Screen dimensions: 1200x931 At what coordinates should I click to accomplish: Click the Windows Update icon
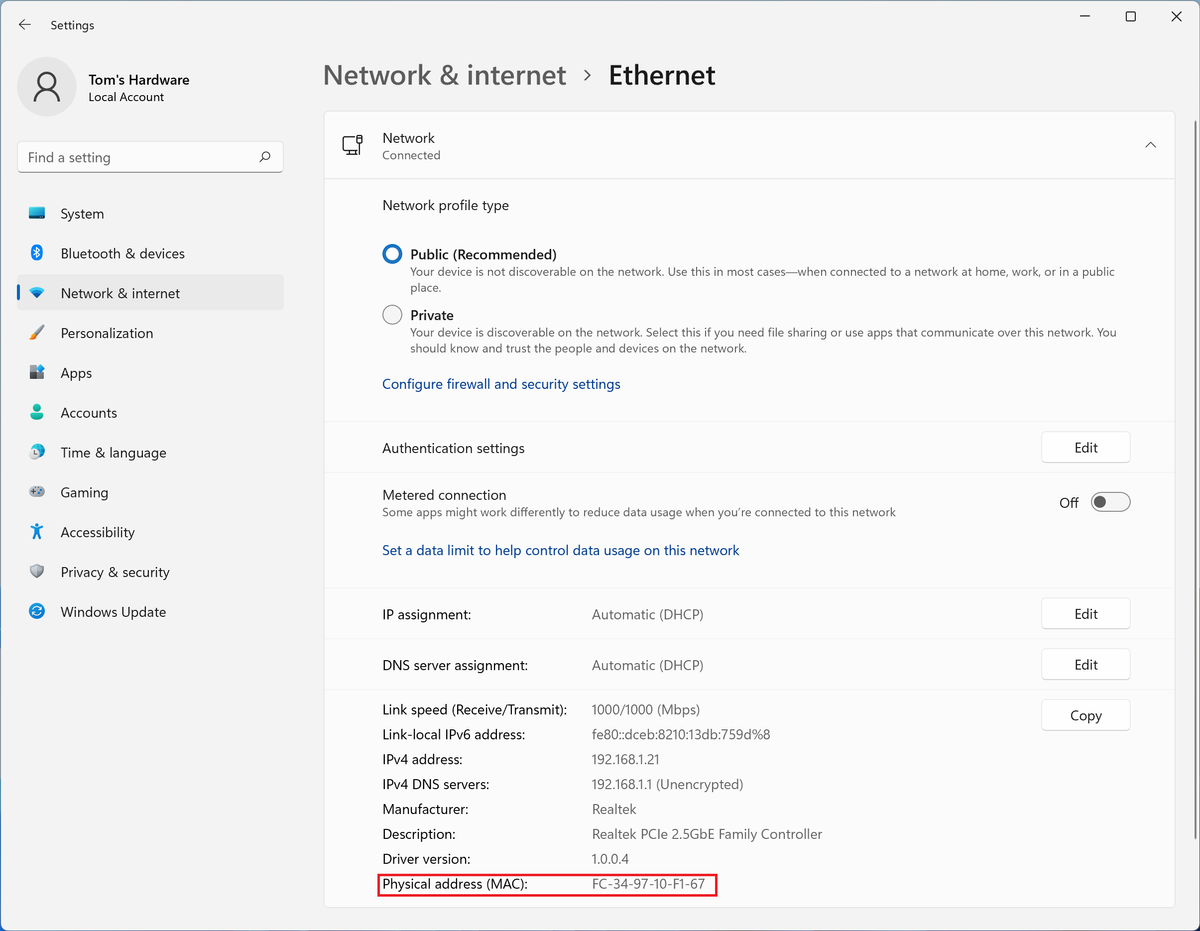point(36,611)
